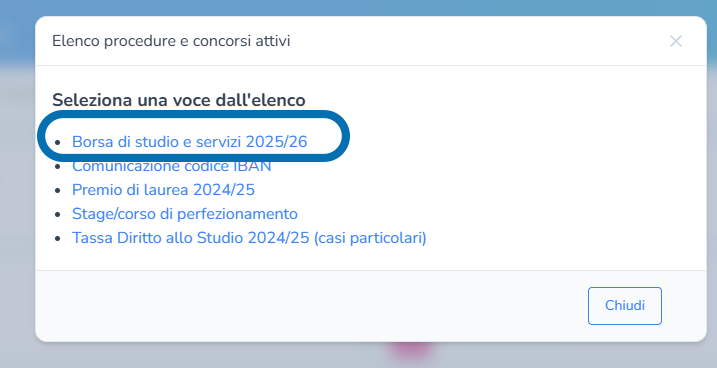Click the bullet beside Premio di laurea
717x368 pixels.
tap(57, 190)
